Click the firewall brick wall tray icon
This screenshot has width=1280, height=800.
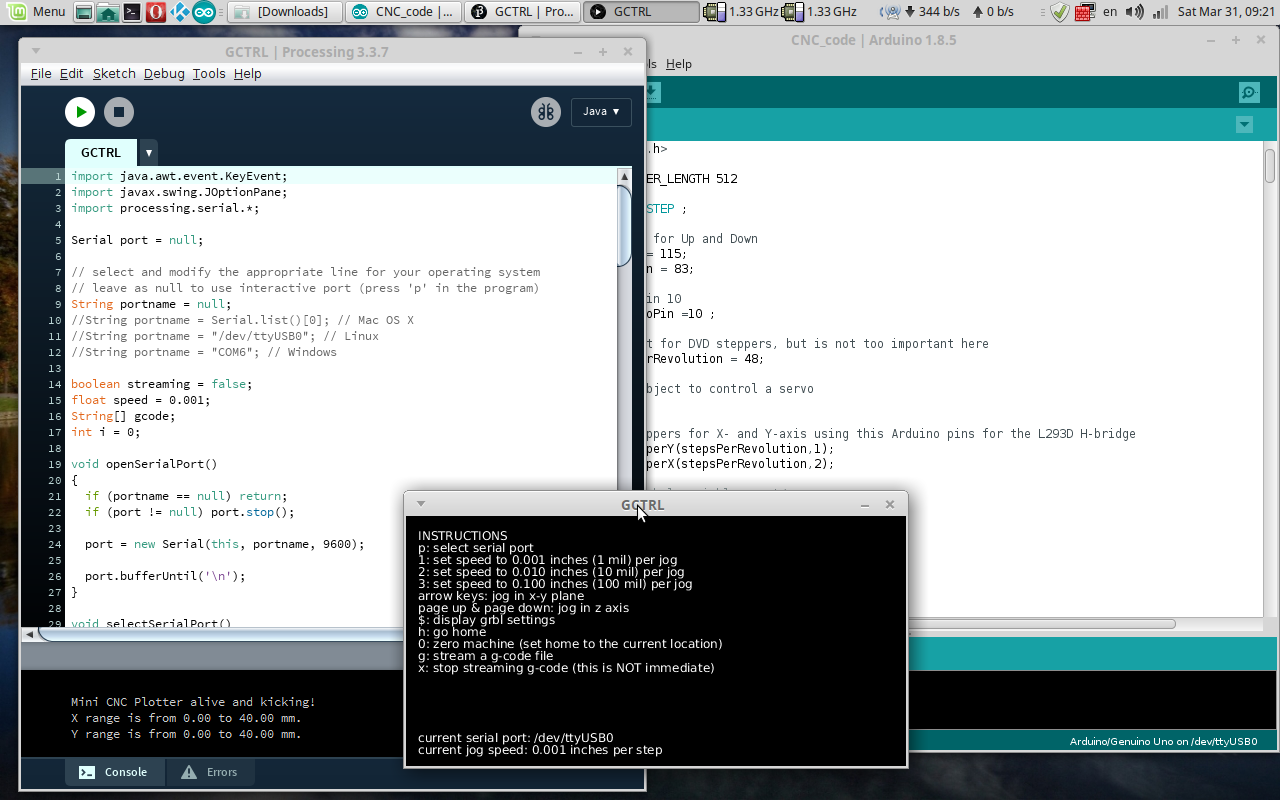(1084, 12)
